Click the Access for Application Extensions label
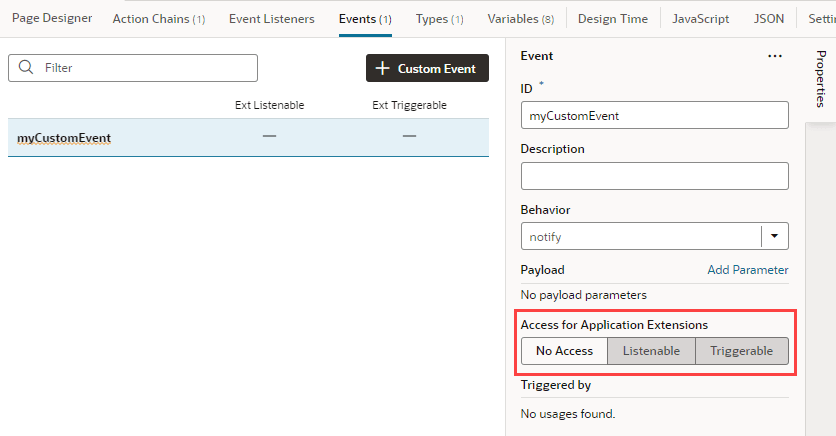This screenshot has height=436, width=836. click(614, 325)
